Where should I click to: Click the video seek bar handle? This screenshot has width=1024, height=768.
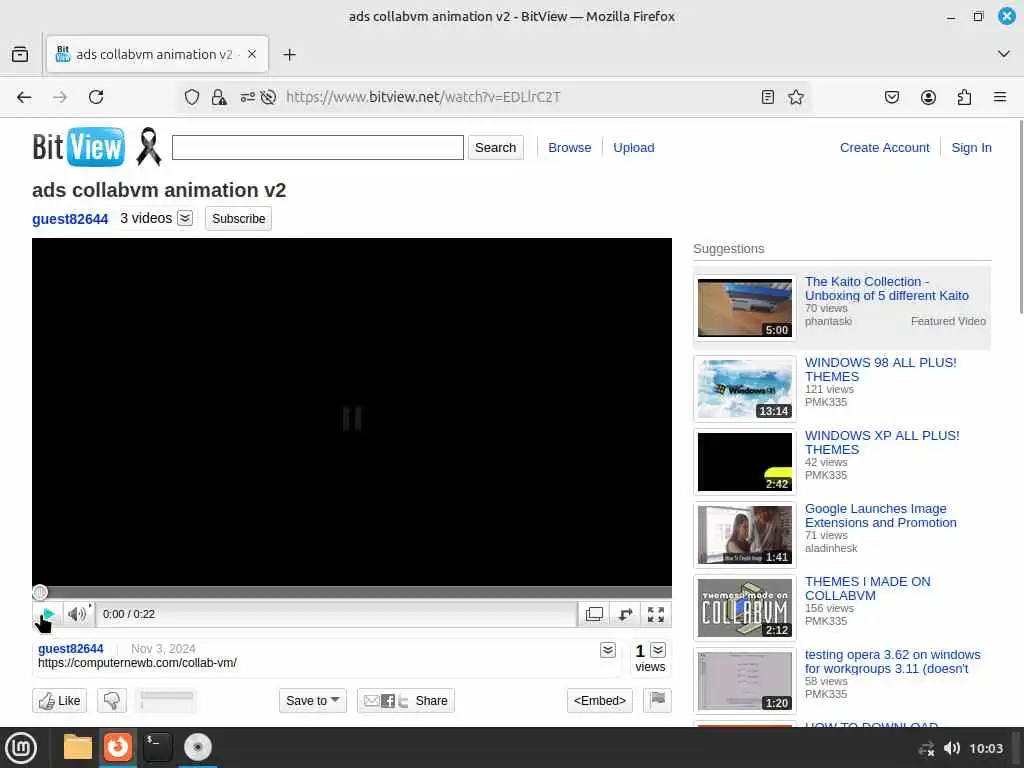coord(40,592)
